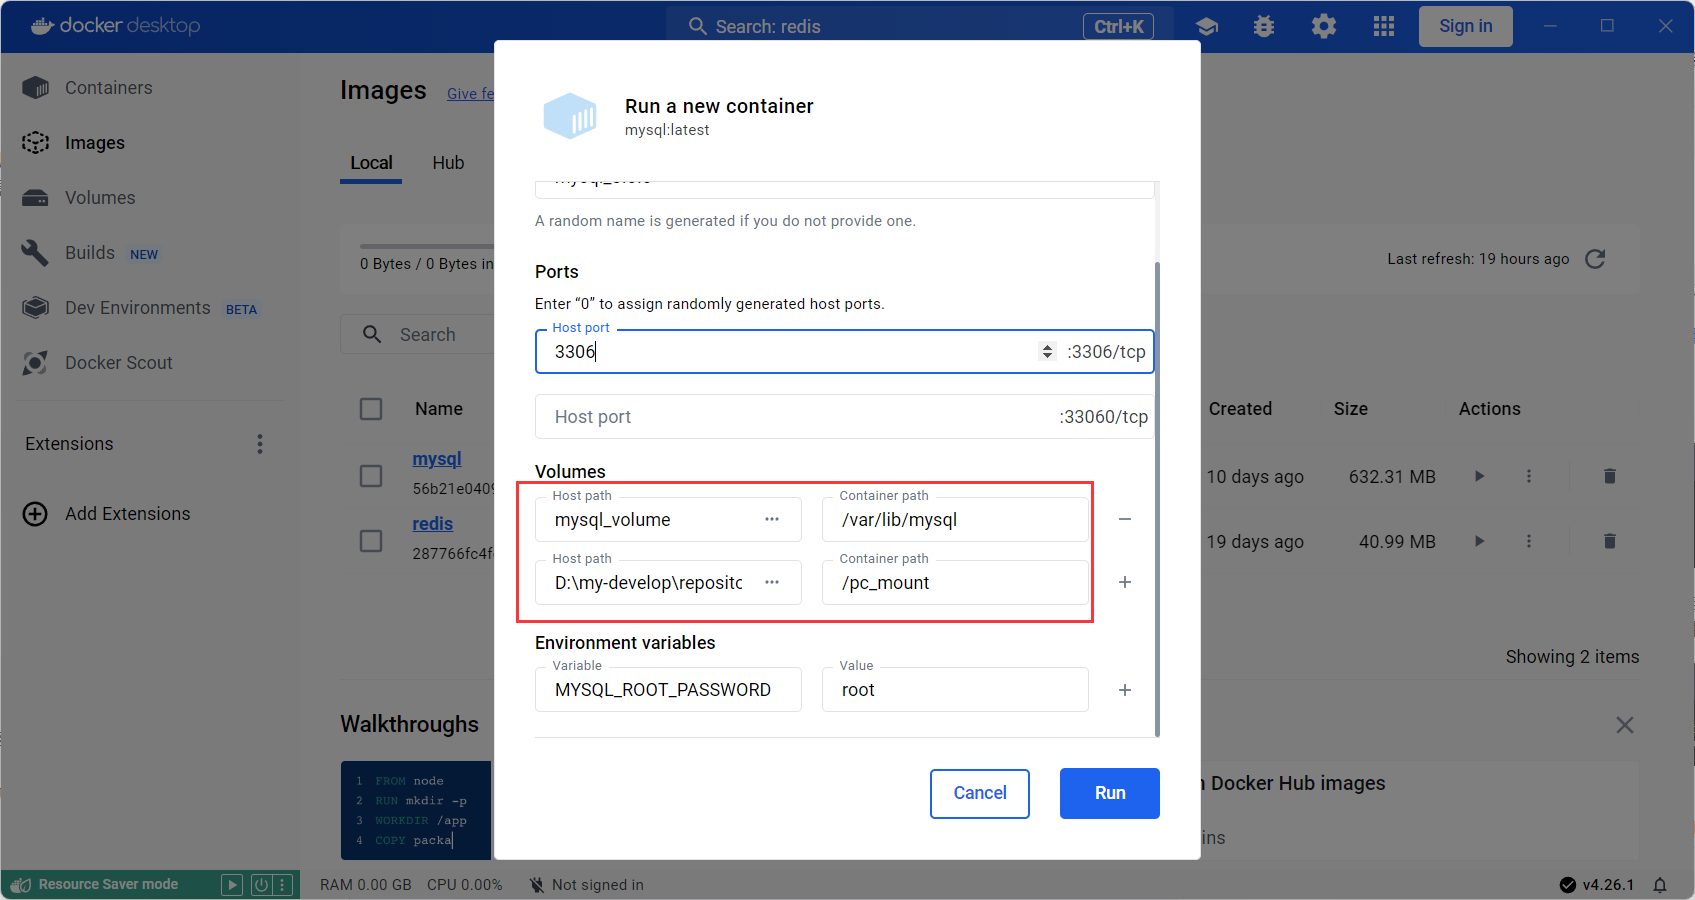Open the Settings gear icon
Image resolution: width=1695 pixels, height=900 pixels.
(1324, 26)
